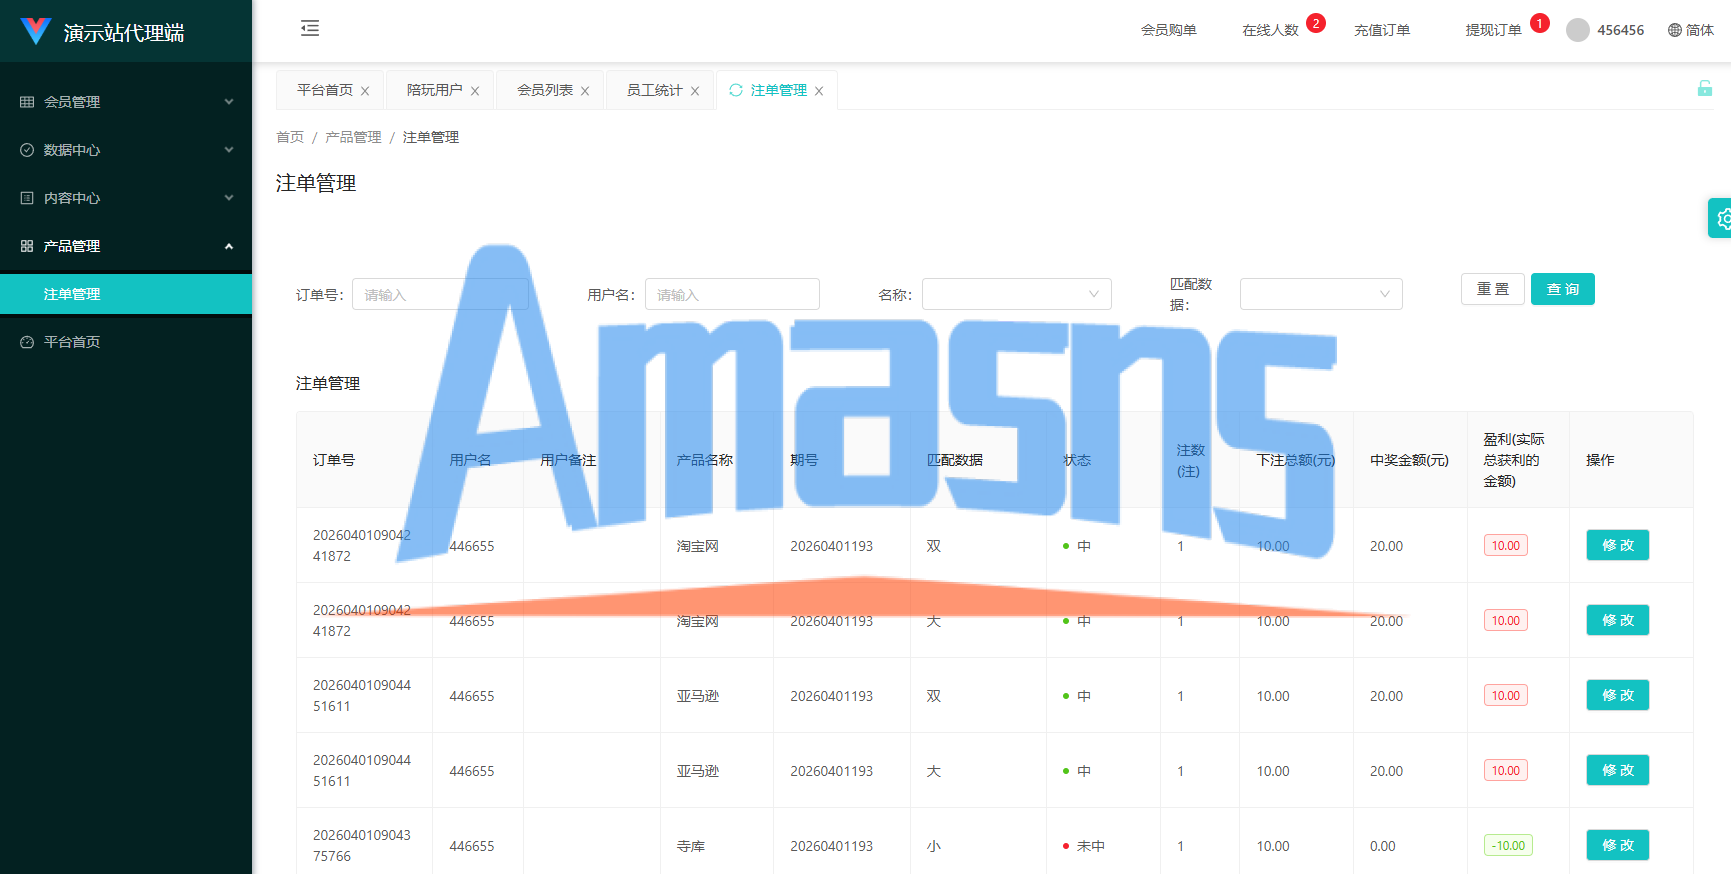
Task: Close the 陪玩用户 tab
Action: click(475, 91)
